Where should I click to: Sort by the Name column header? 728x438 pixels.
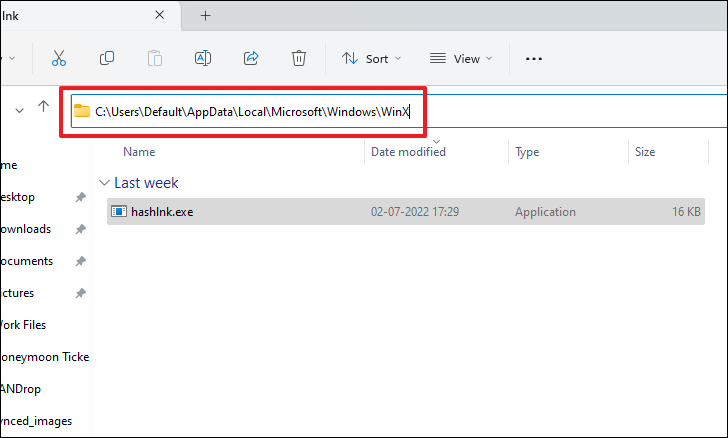click(139, 152)
